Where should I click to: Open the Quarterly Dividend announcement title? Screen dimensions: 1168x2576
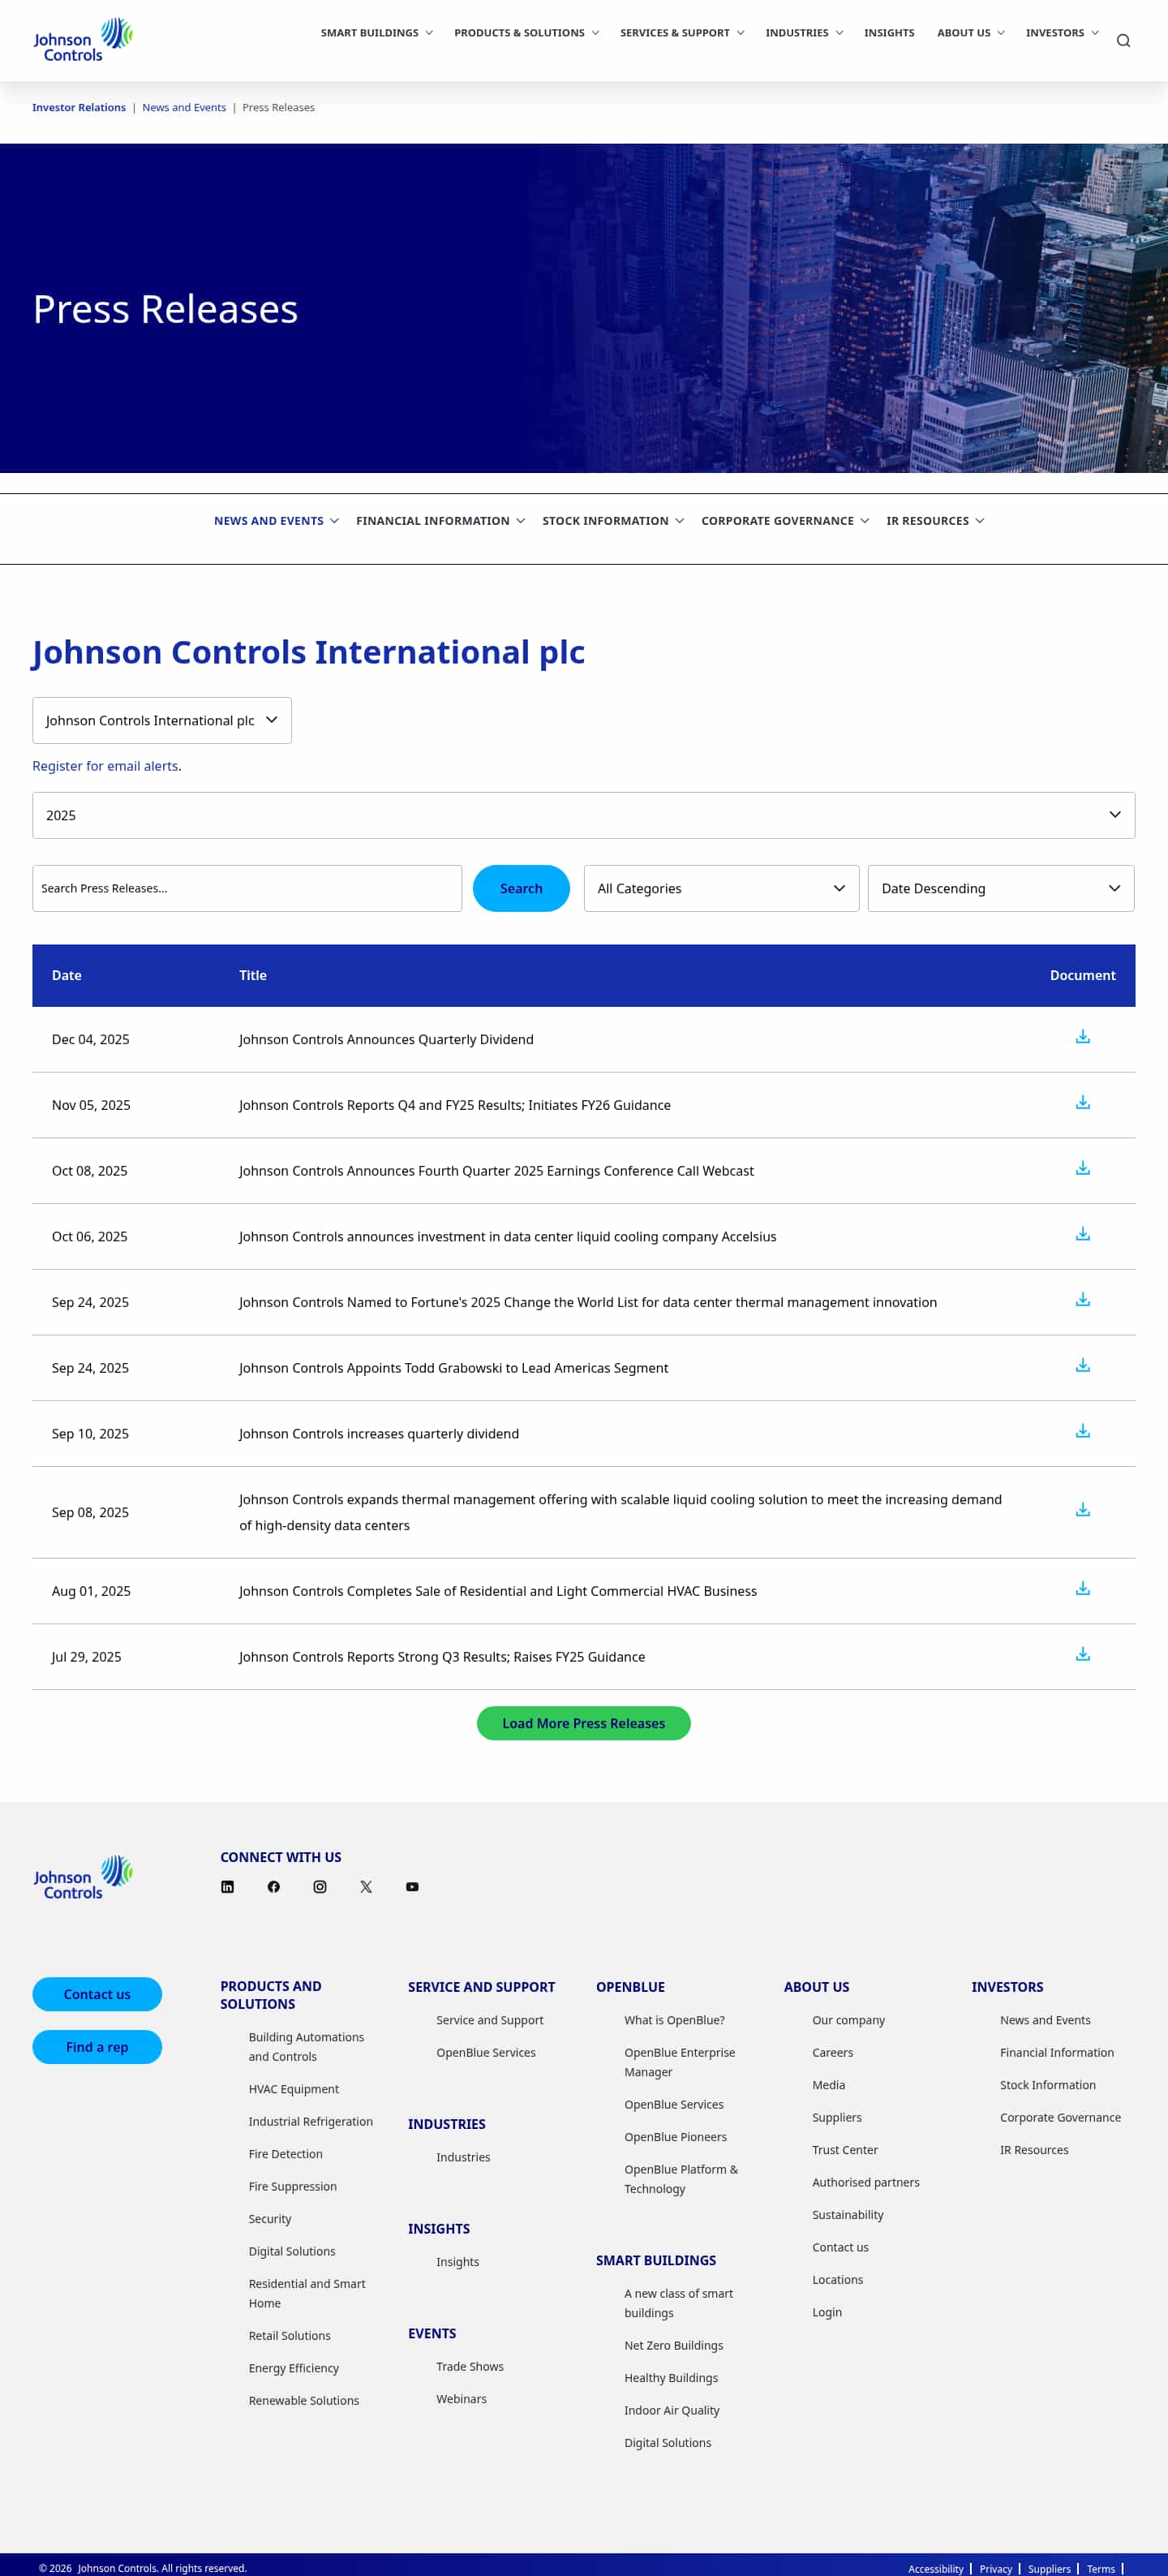386,1039
